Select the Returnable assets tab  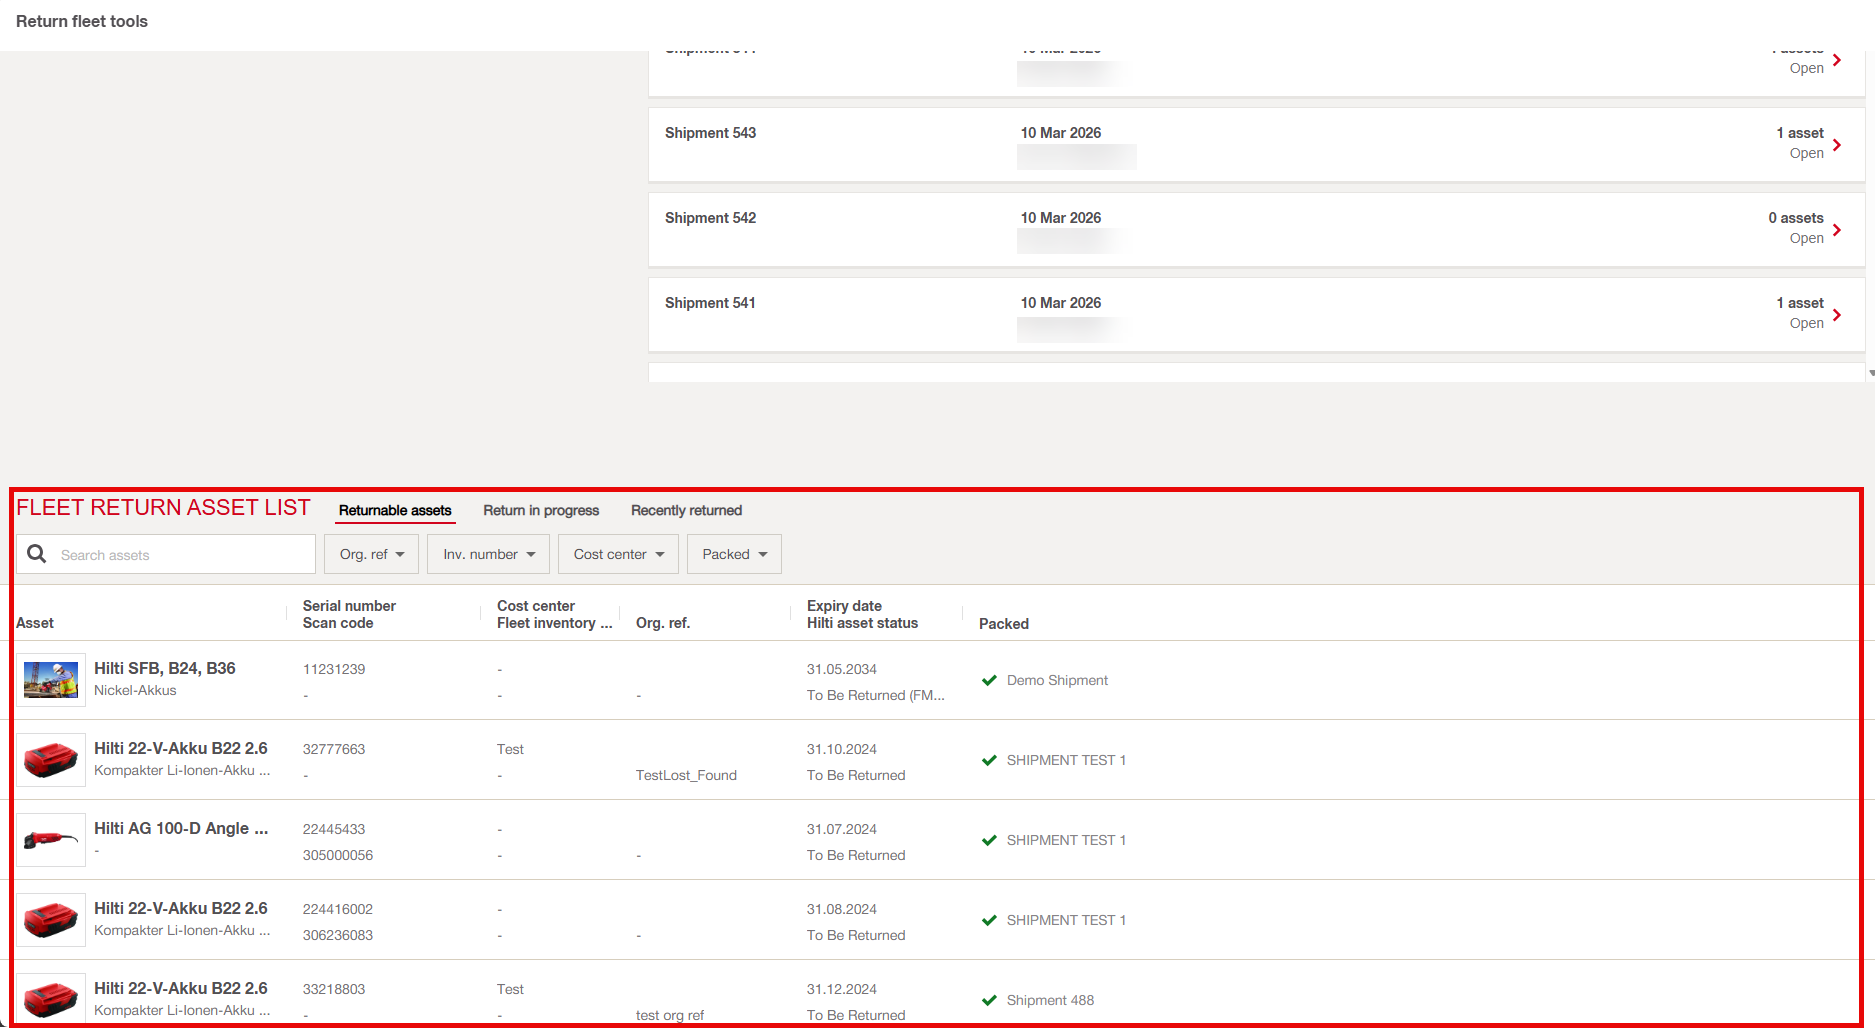tap(395, 510)
